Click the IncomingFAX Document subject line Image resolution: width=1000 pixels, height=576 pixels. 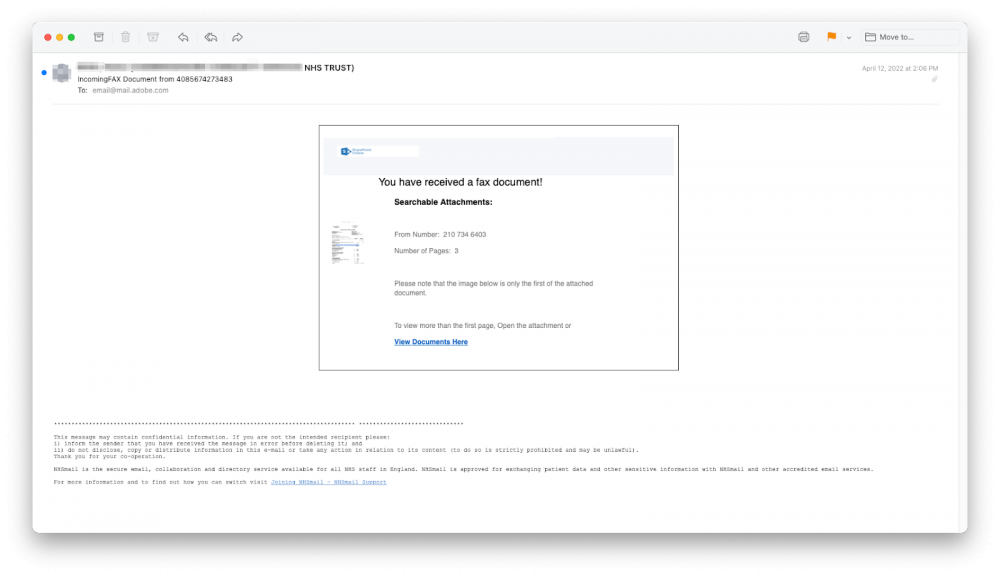pyautogui.click(x=155, y=79)
